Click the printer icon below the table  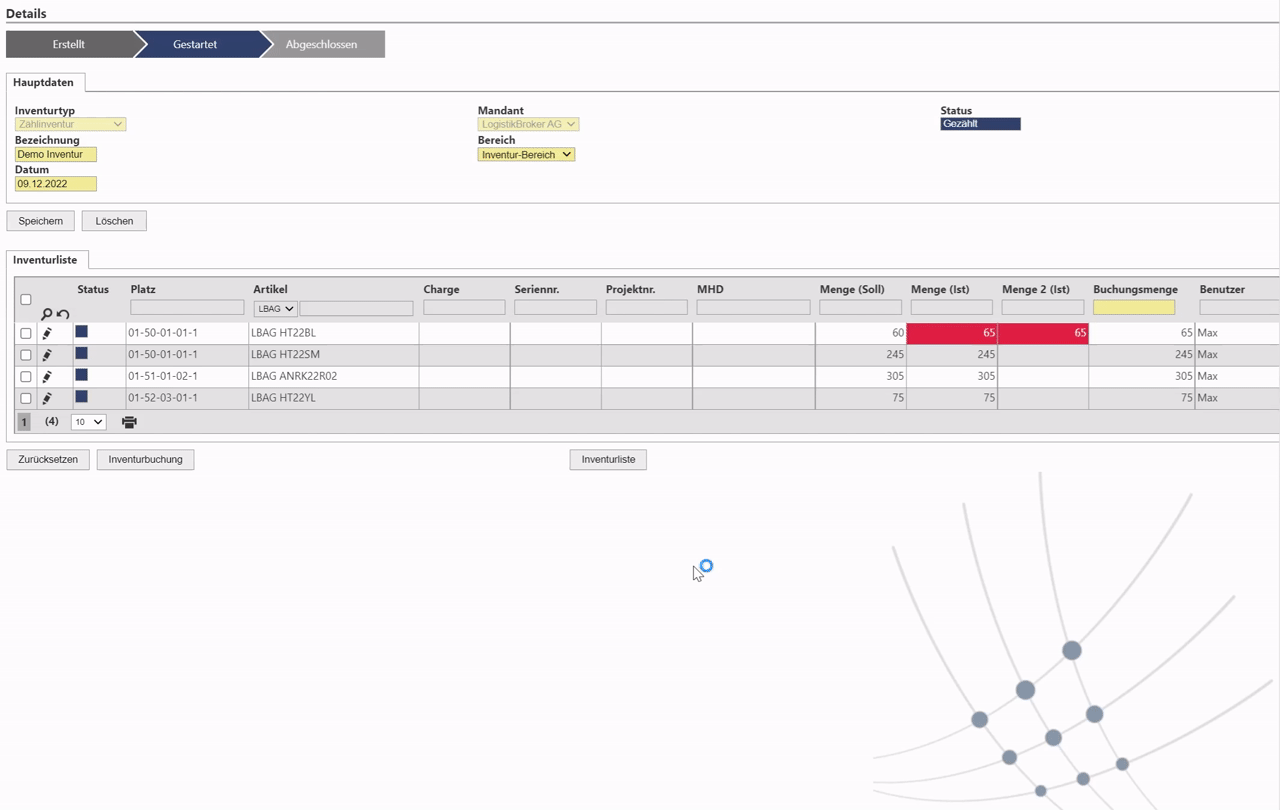pos(129,422)
